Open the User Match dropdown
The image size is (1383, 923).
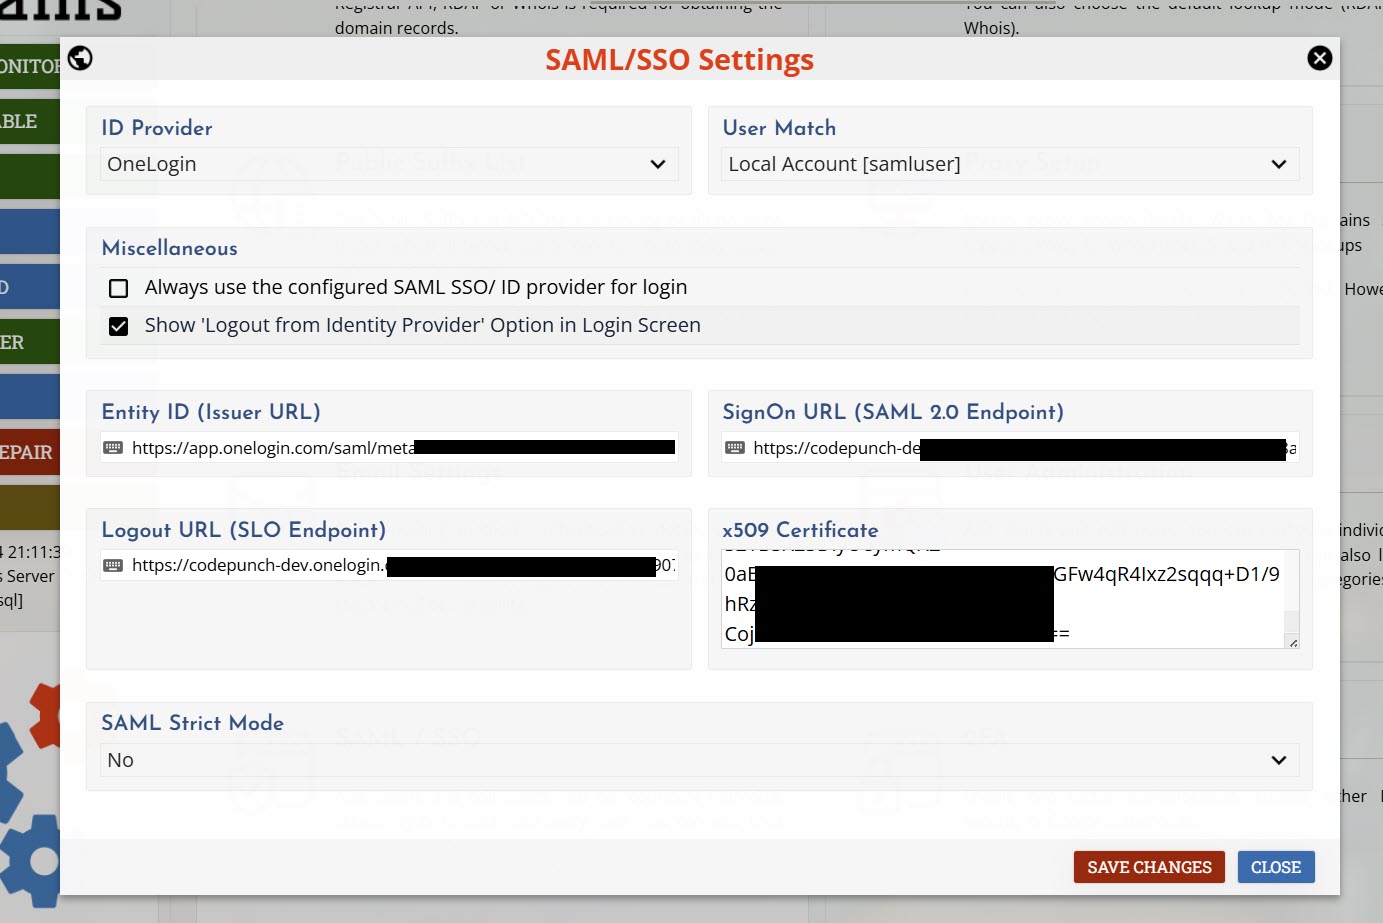coord(1010,164)
